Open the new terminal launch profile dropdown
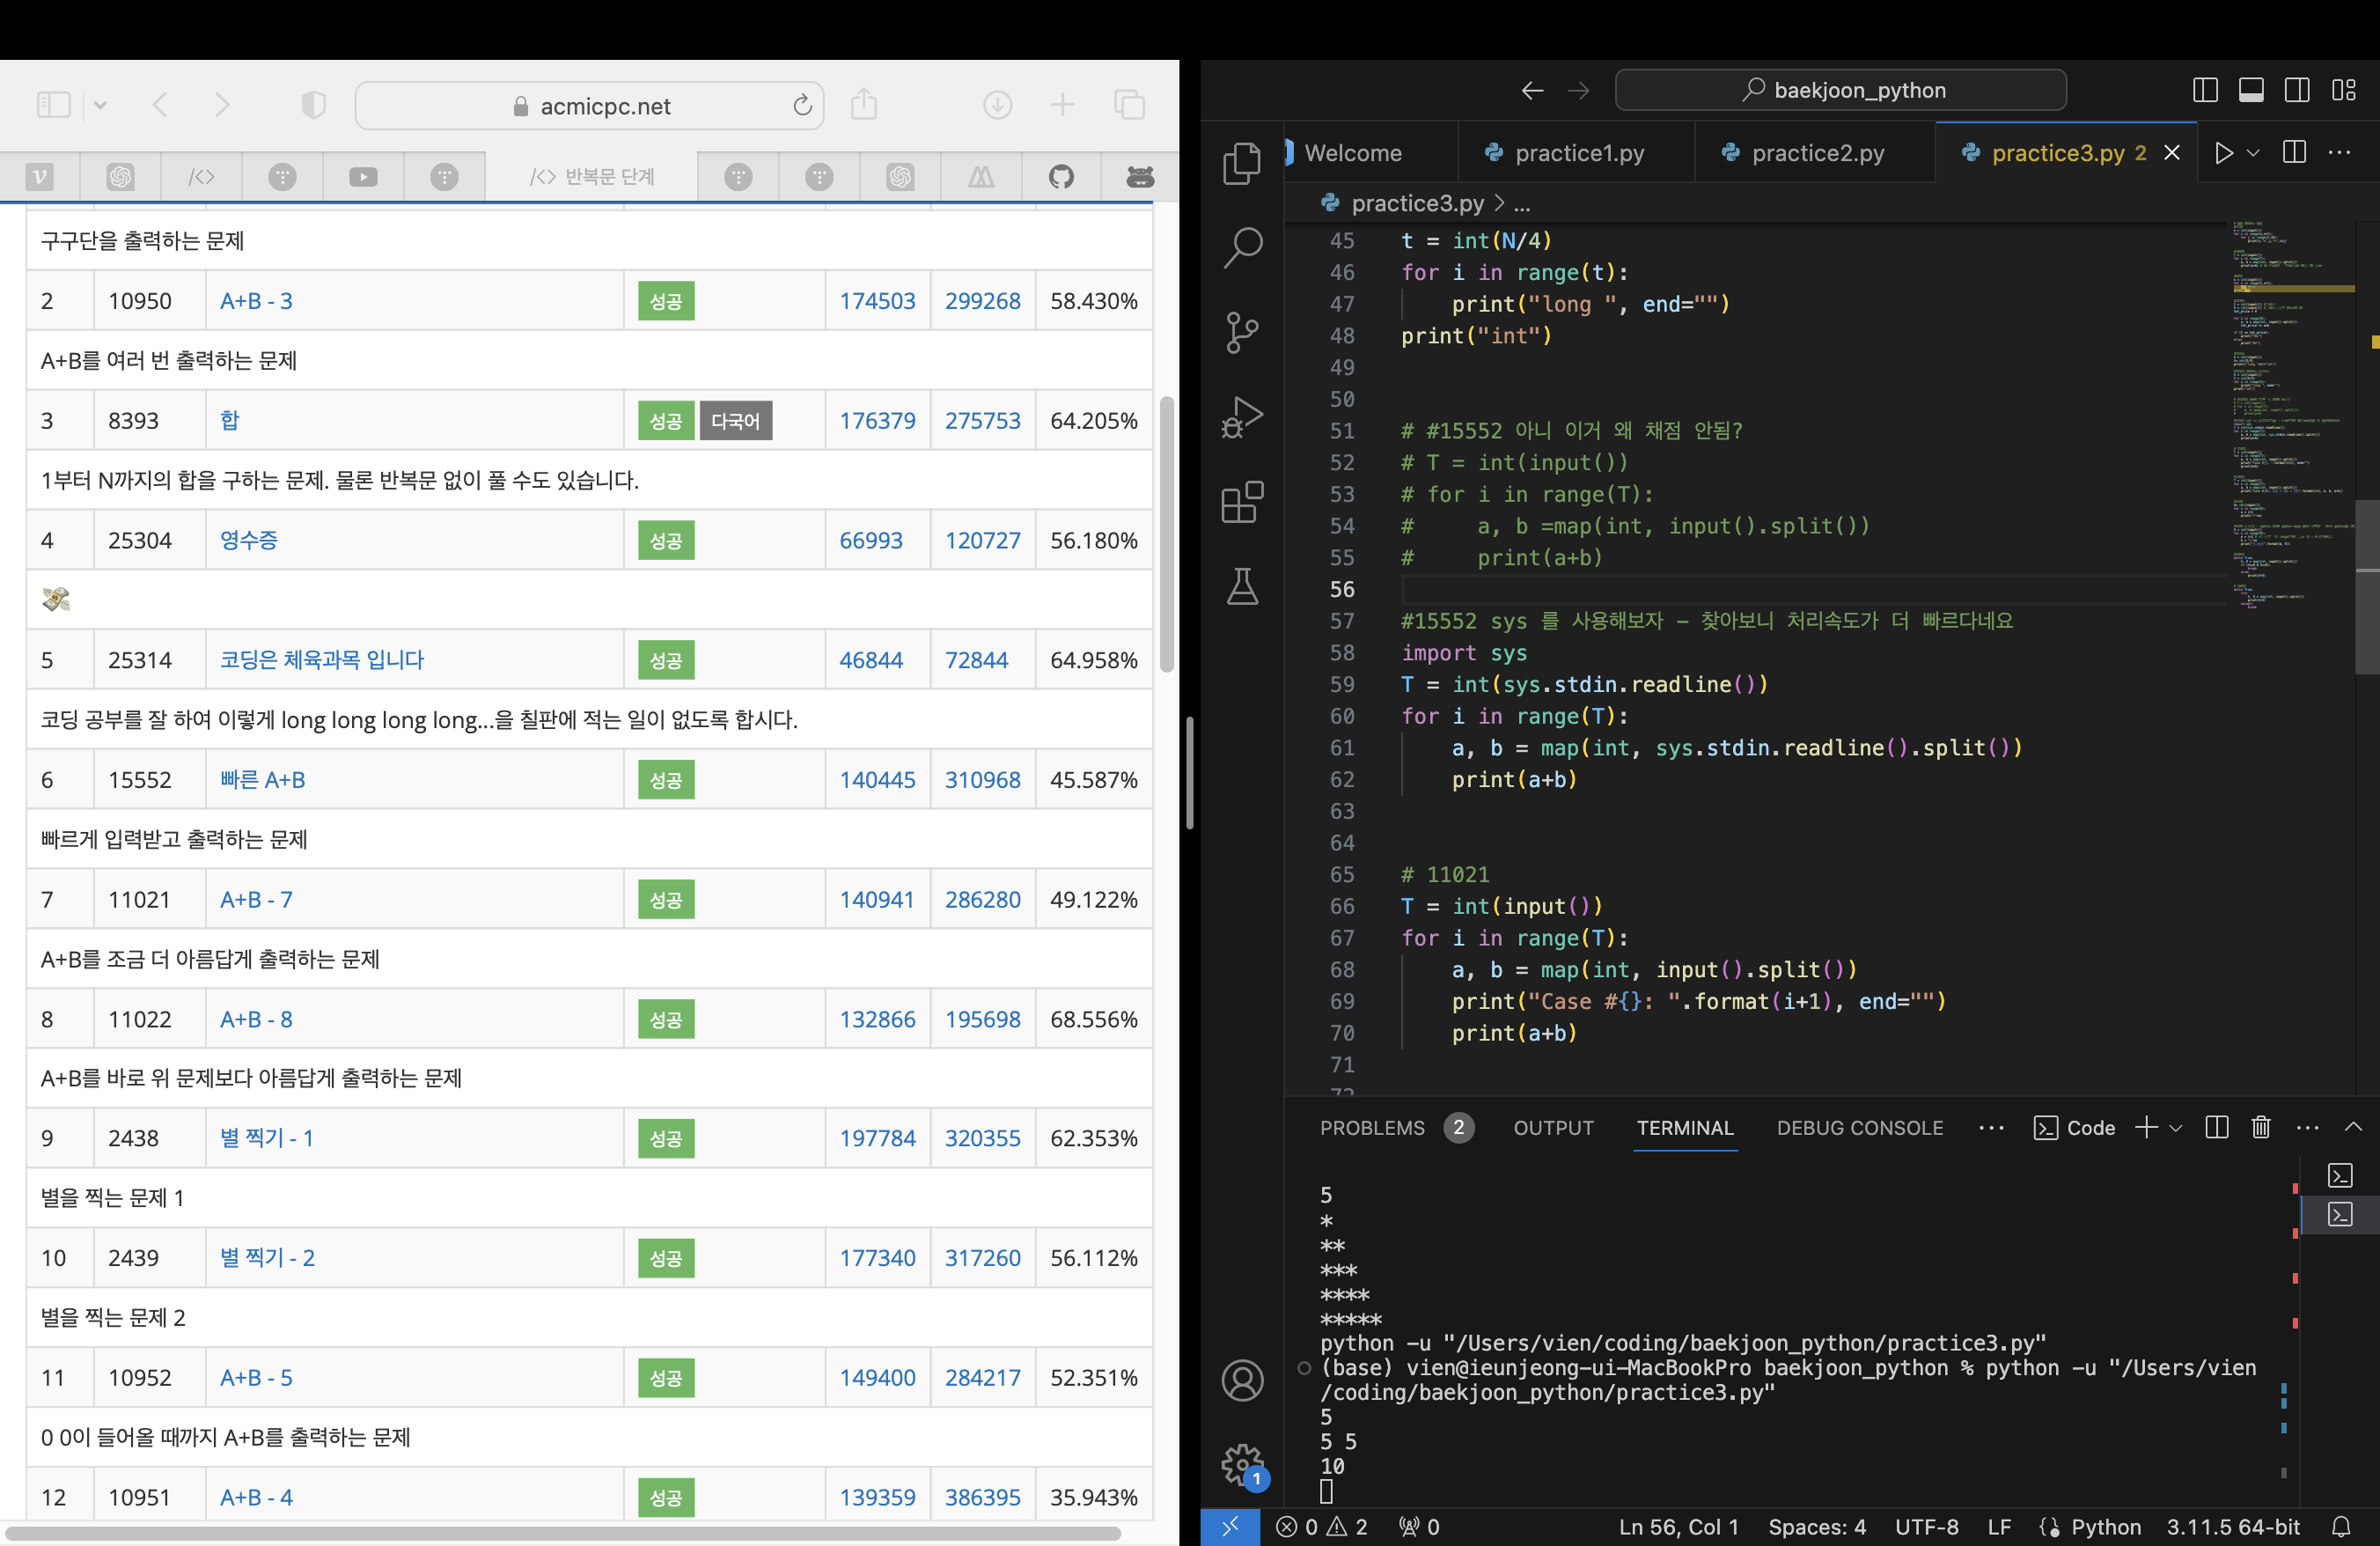 [x=2176, y=1128]
